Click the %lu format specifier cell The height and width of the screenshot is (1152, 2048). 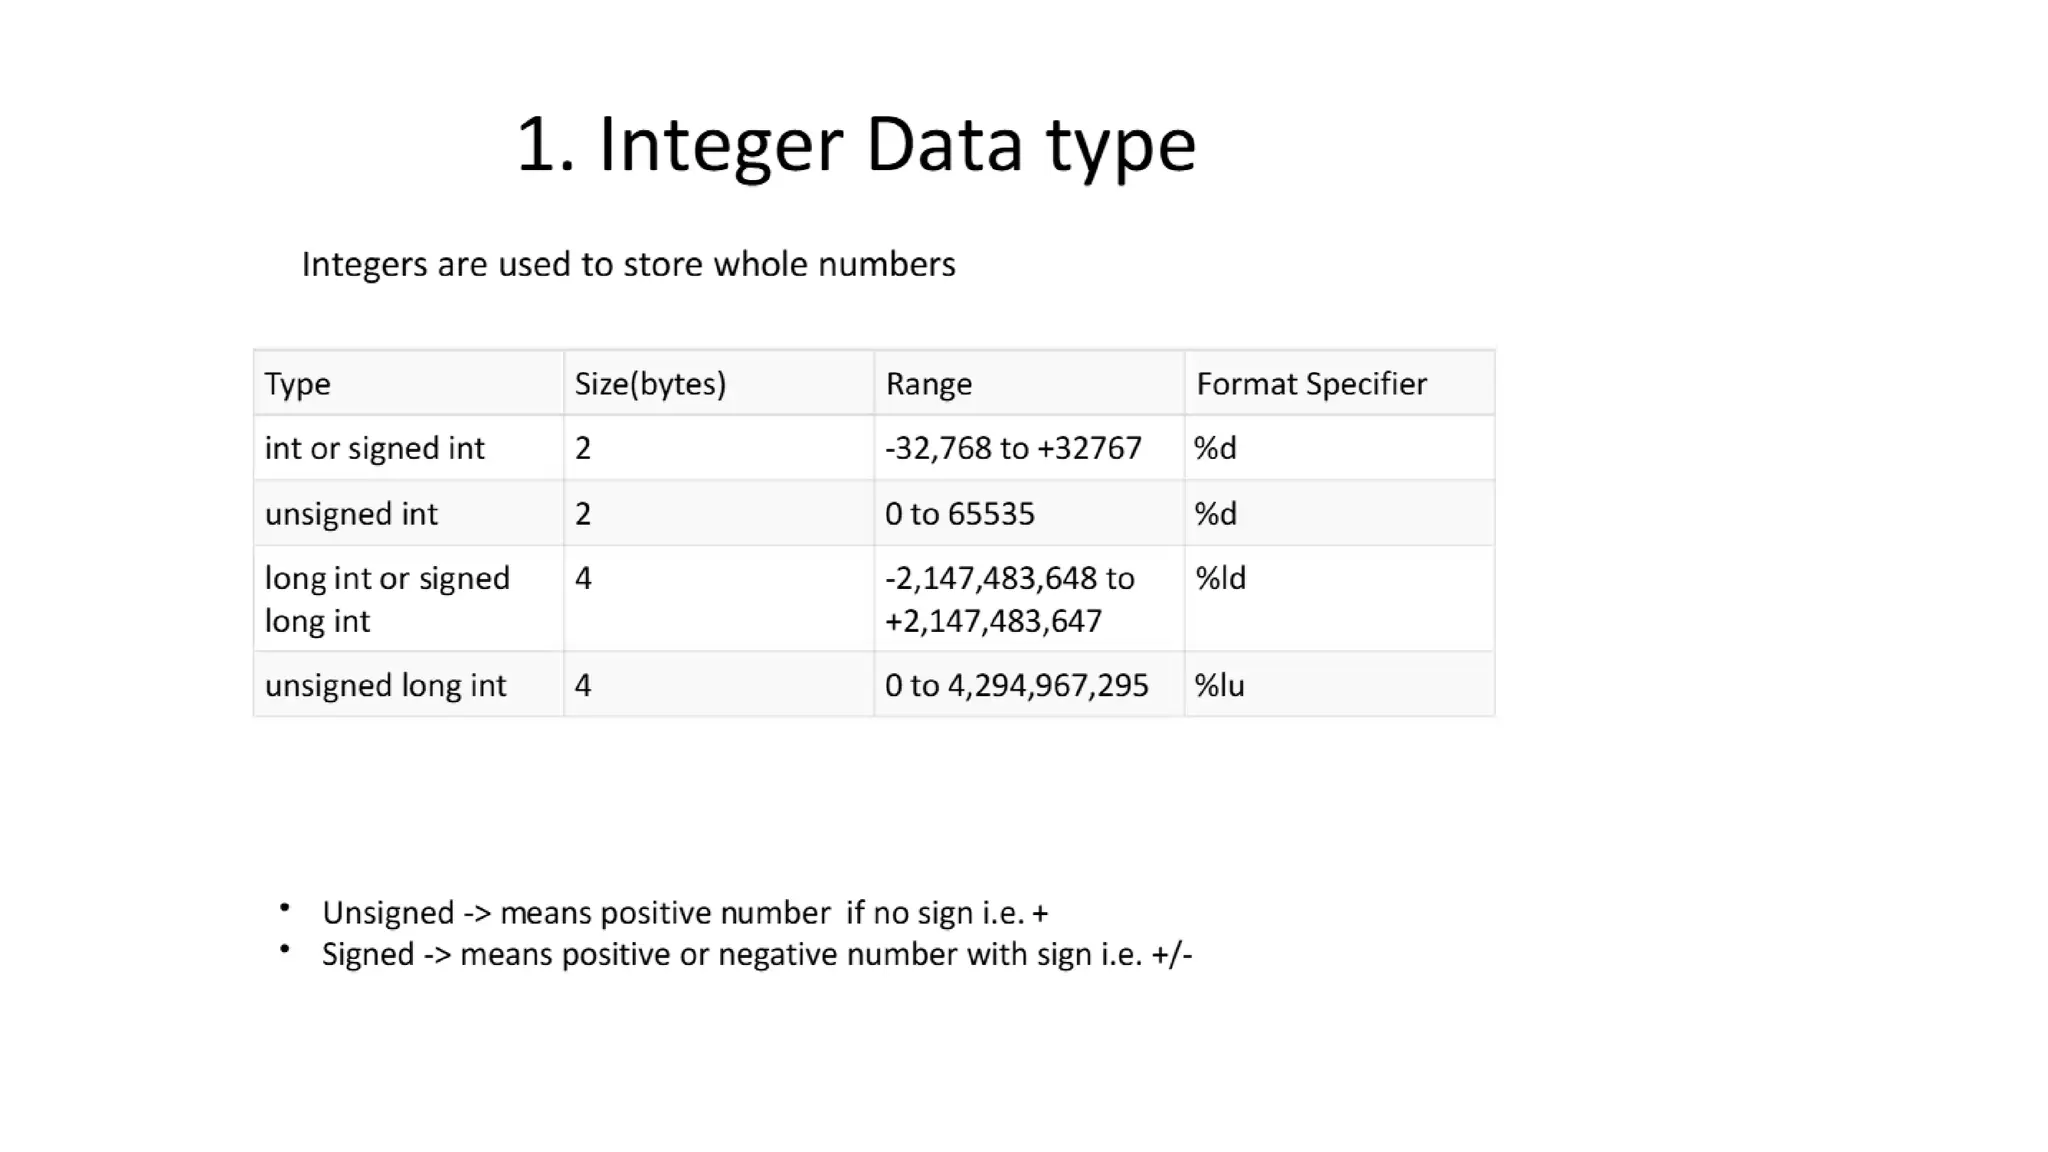(1340, 685)
